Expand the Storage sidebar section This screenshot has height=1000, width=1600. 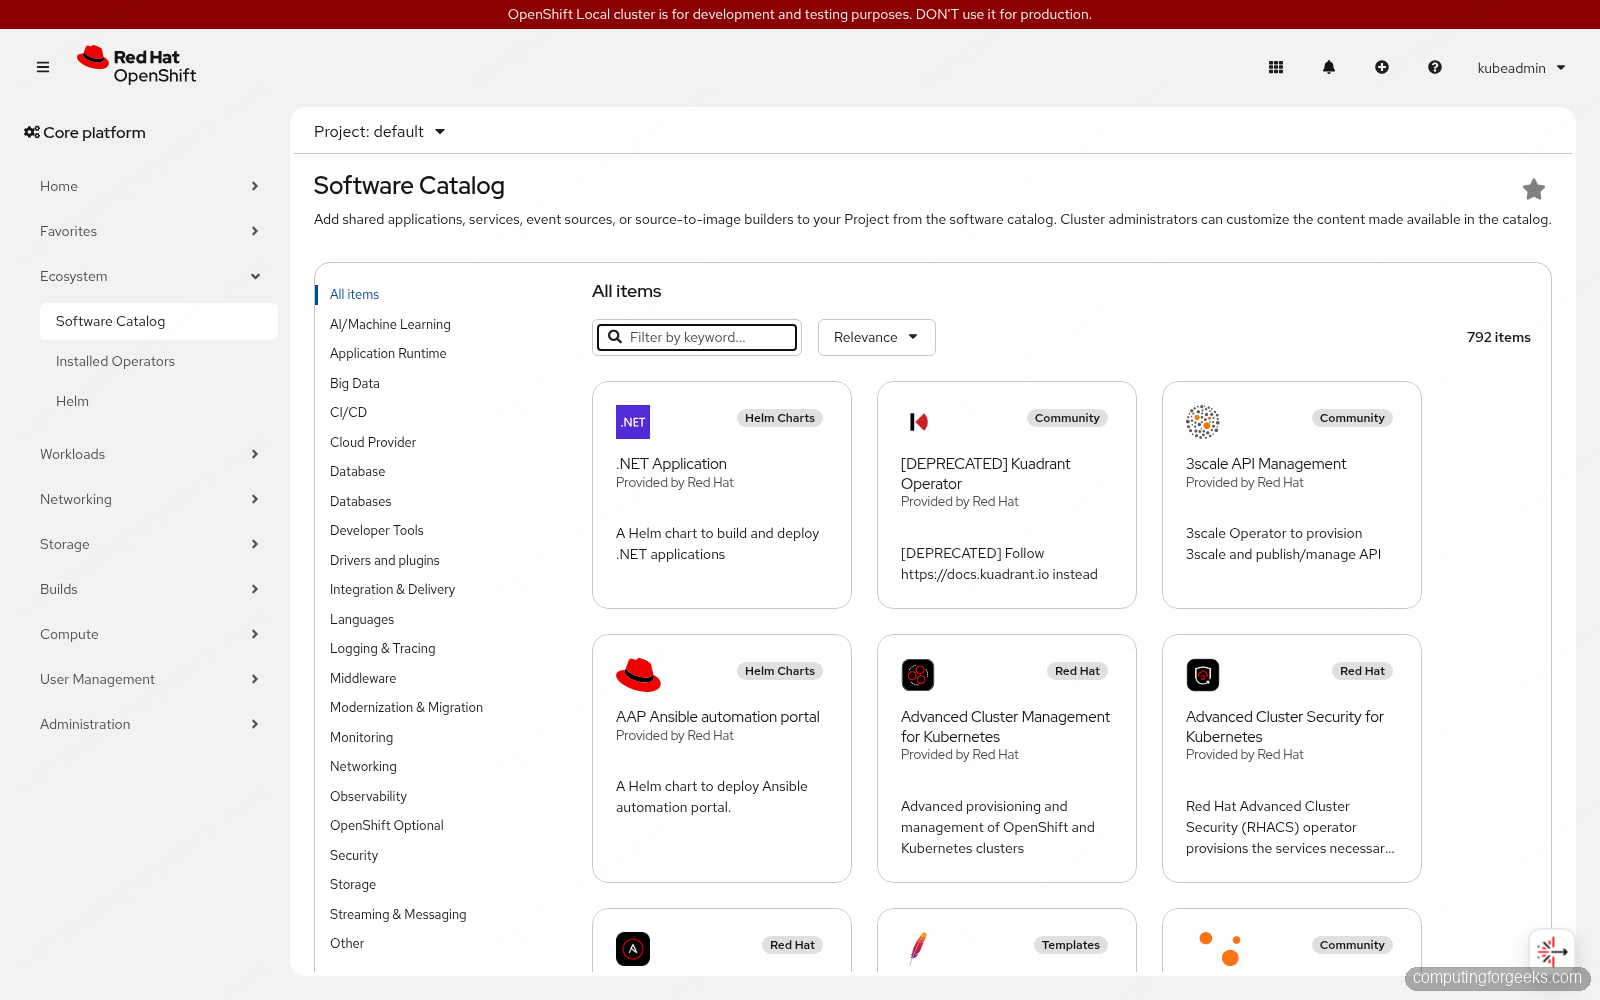(150, 544)
